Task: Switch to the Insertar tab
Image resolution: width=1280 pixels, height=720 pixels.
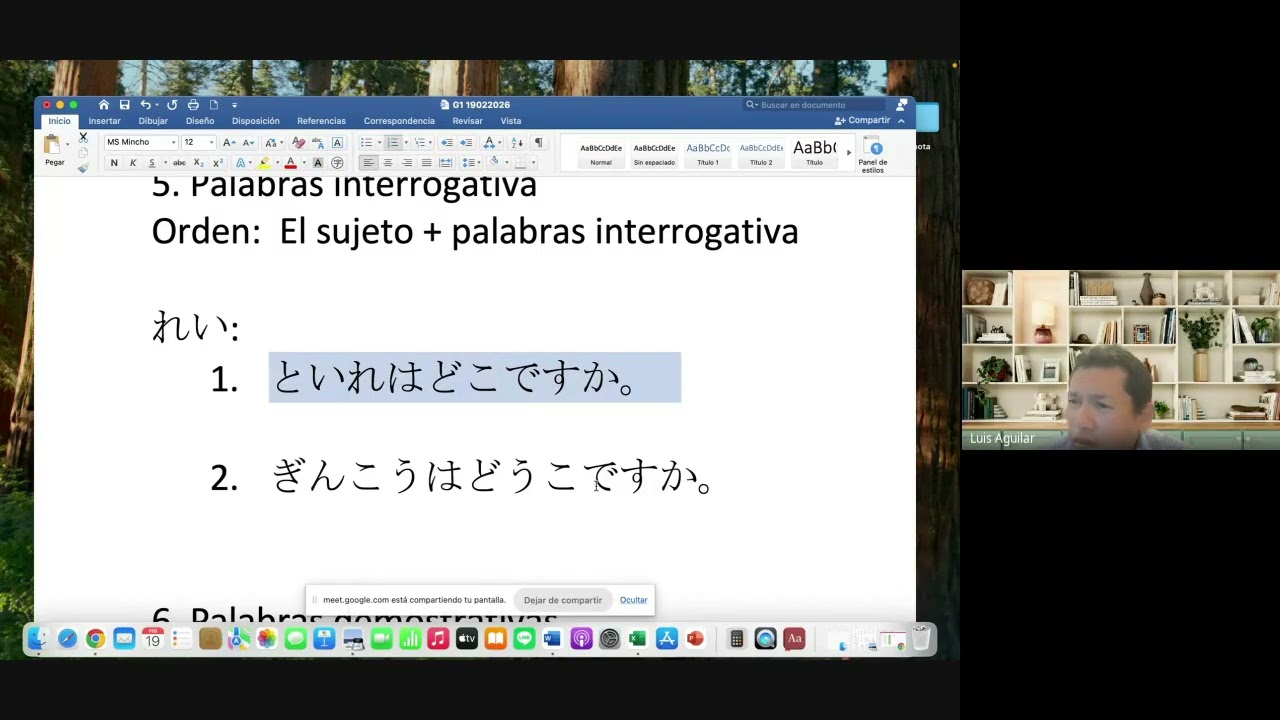Action: [x=104, y=121]
